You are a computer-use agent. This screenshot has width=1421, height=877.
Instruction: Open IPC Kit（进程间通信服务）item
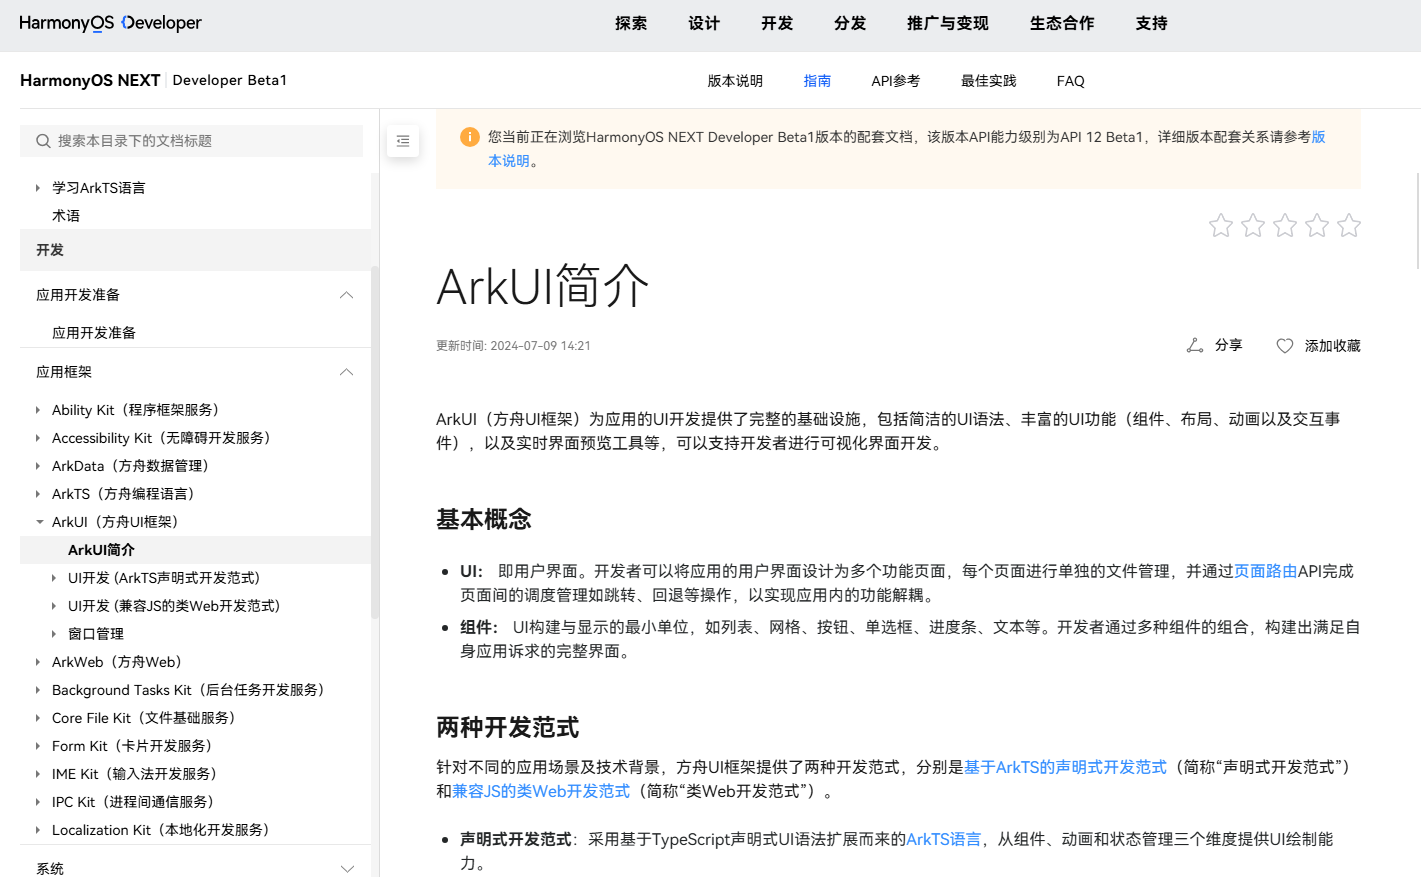(x=137, y=802)
